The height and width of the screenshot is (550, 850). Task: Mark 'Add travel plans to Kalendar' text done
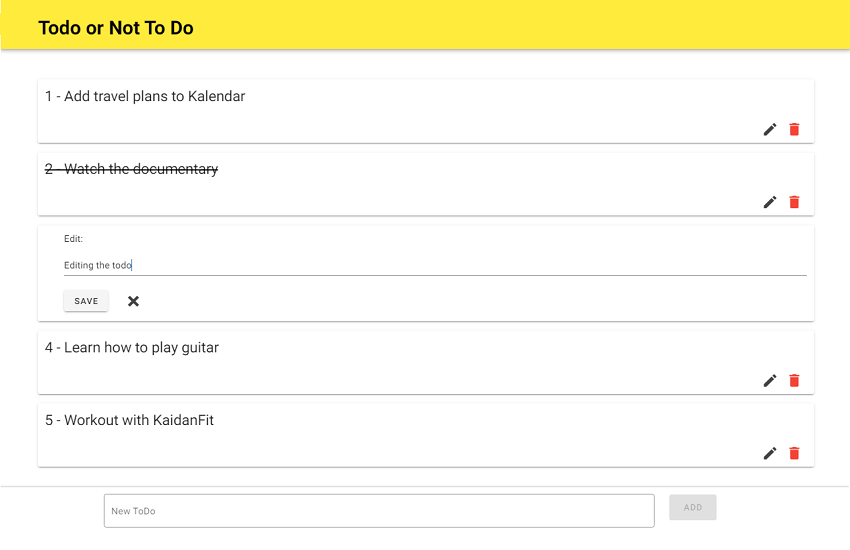pyautogui.click(x=145, y=96)
